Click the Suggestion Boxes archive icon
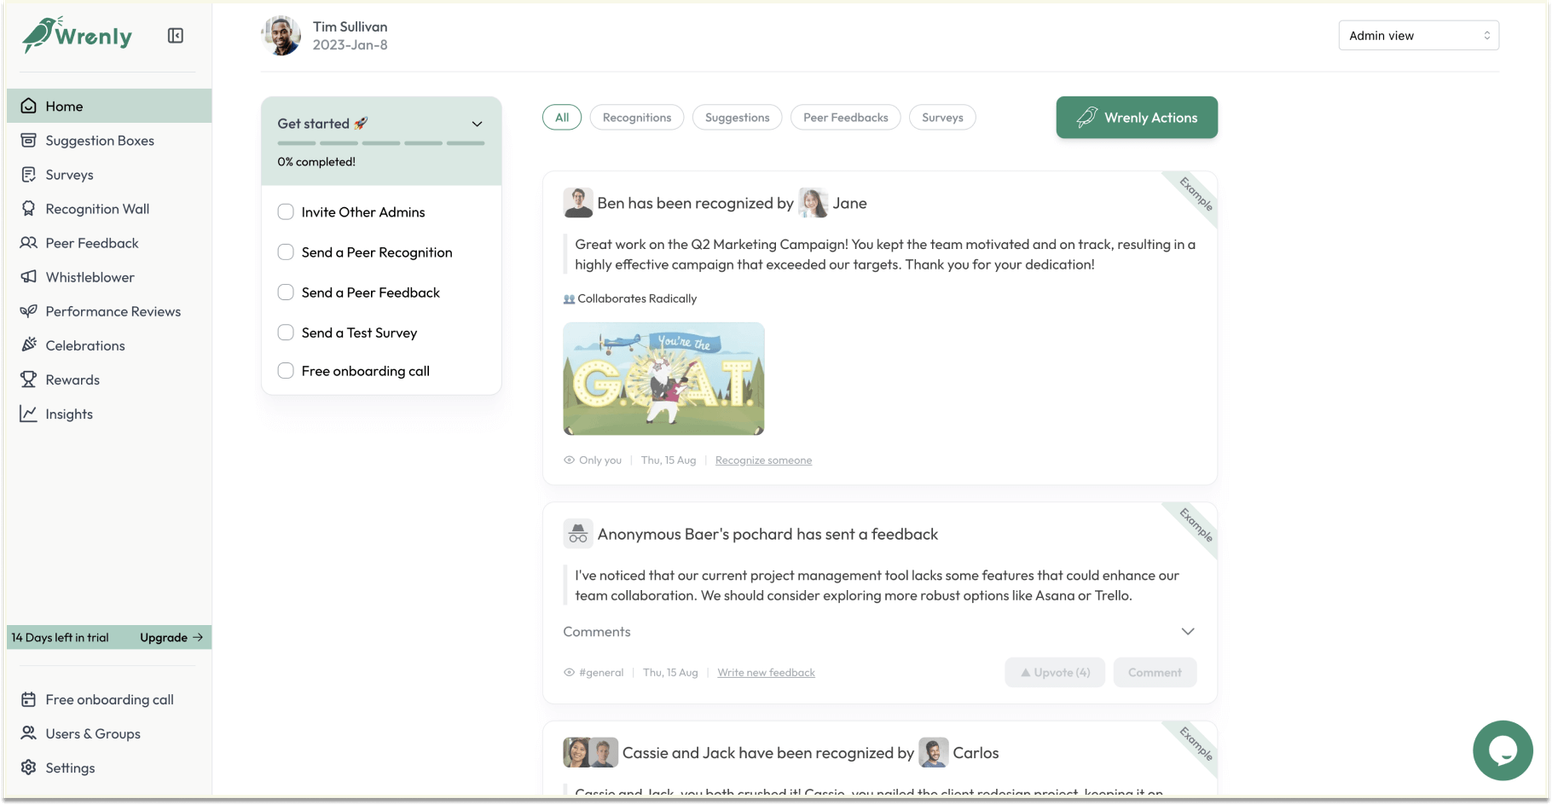 [28, 140]
